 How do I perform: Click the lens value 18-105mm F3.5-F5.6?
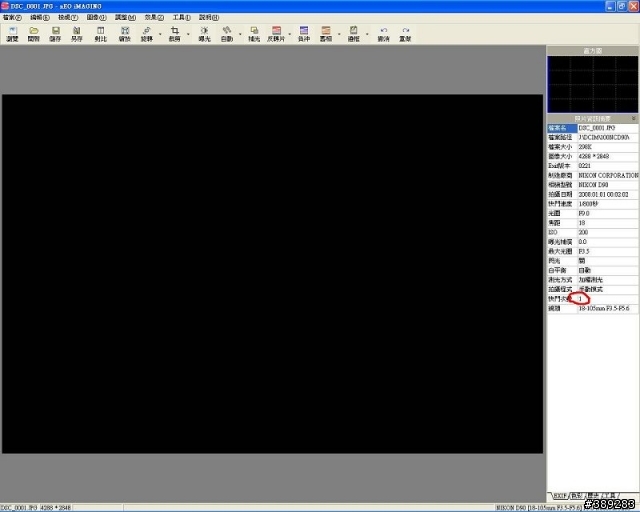tap(604, 308)
